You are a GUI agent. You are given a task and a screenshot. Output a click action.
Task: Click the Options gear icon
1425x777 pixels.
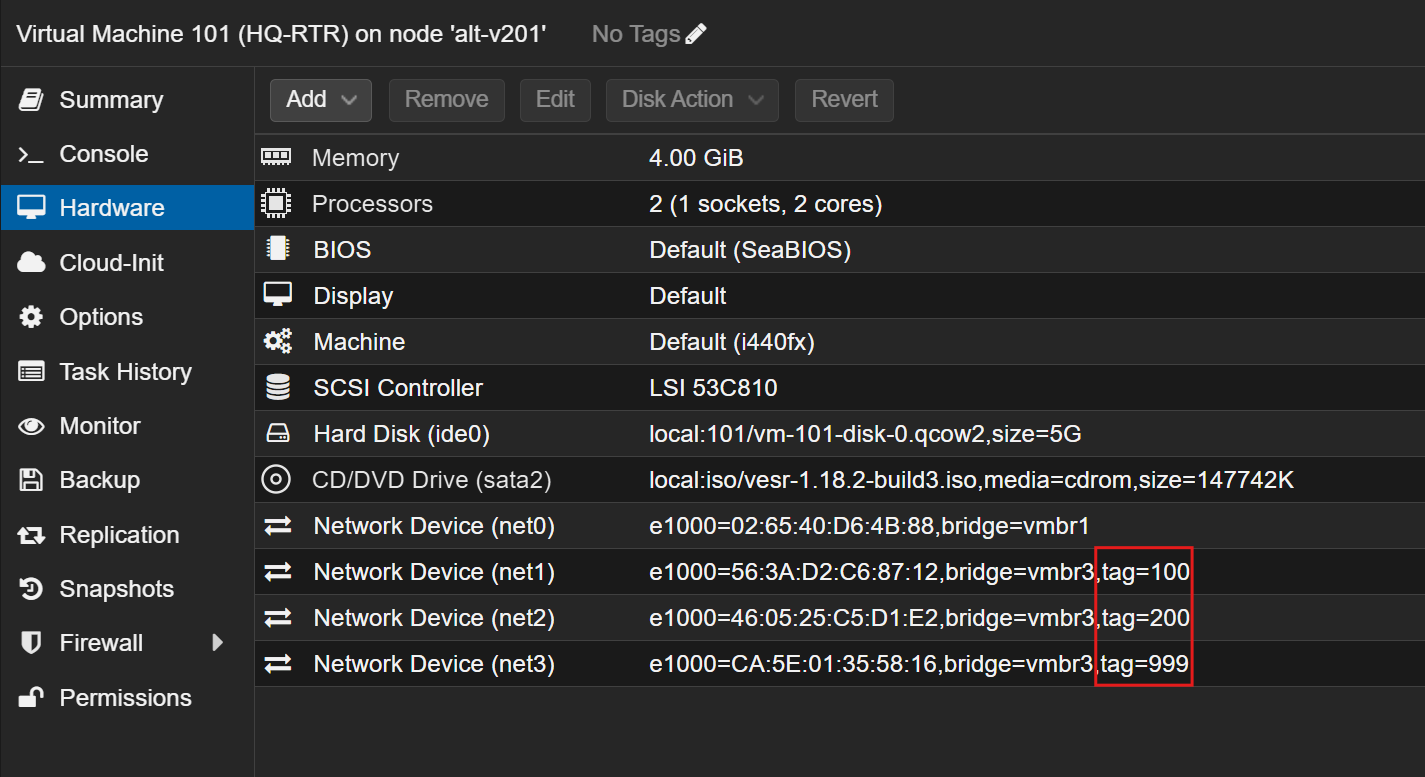coord(31,317)
